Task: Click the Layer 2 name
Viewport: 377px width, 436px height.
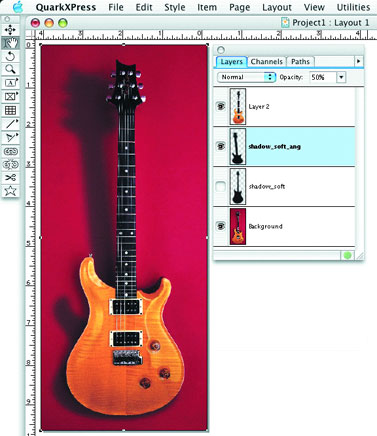Action: click(259, 107)
